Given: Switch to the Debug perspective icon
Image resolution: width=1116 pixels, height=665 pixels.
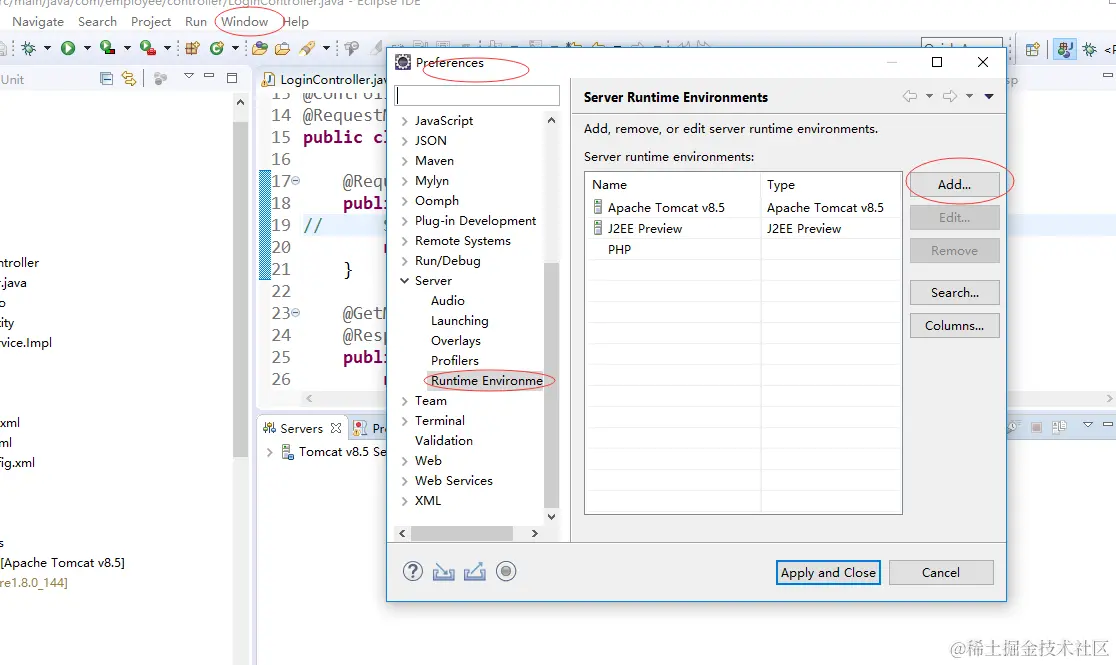Looking at the screenshot, I should tap(1089, 49).
